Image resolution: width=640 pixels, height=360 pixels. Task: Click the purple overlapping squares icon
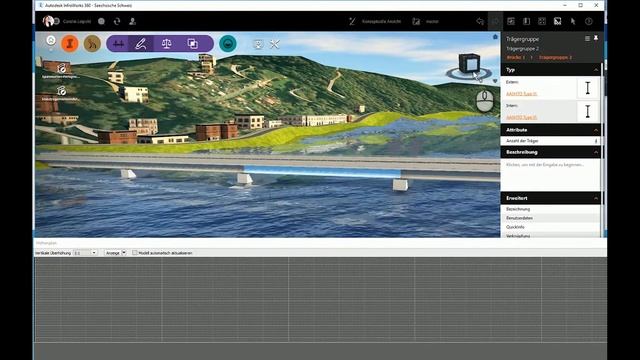[192, 44]
